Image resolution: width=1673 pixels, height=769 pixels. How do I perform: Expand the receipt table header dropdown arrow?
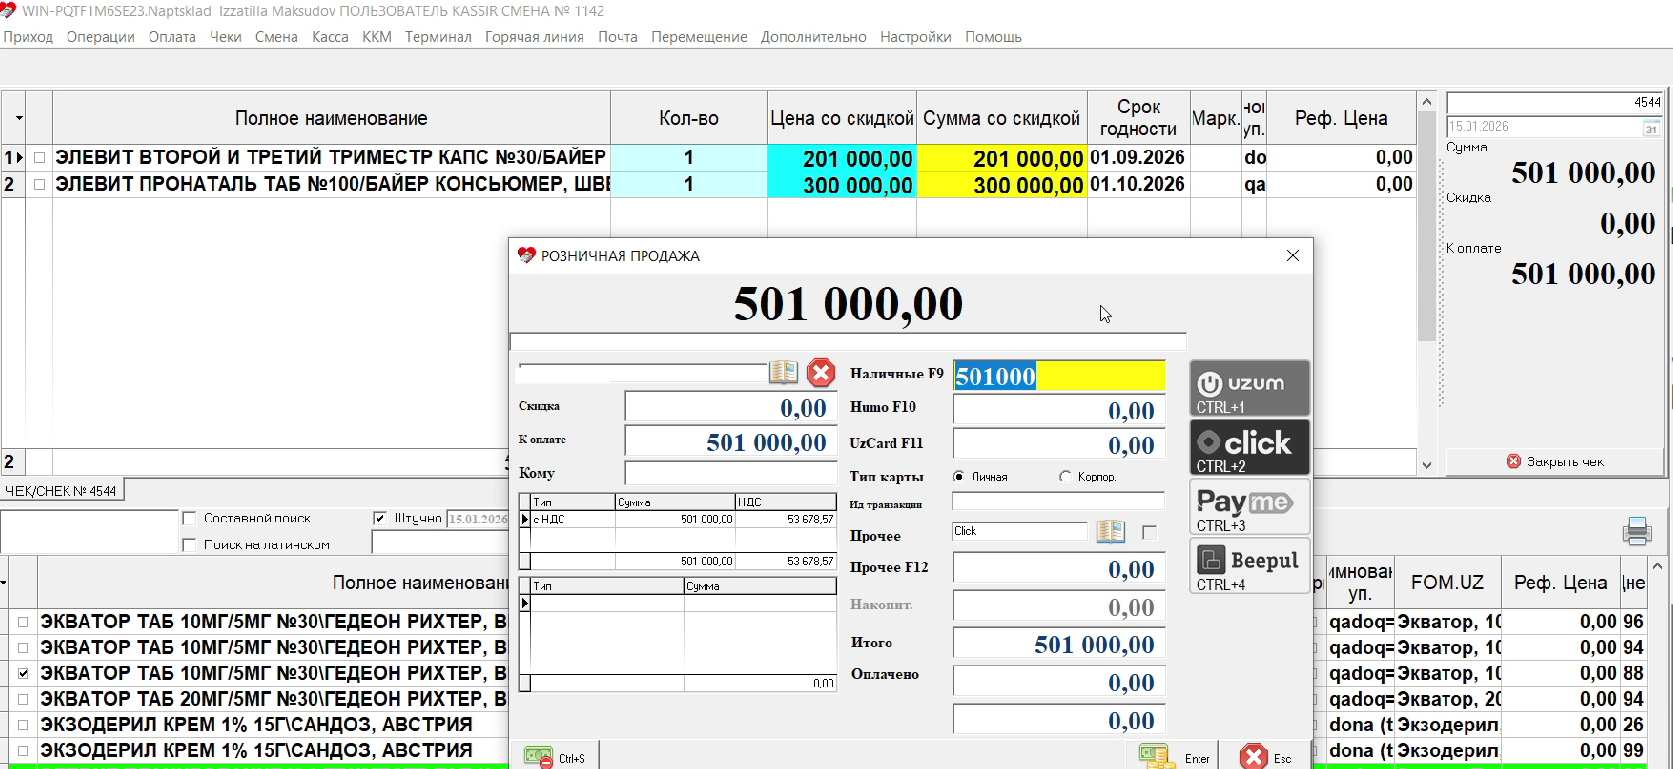point(19,118)
